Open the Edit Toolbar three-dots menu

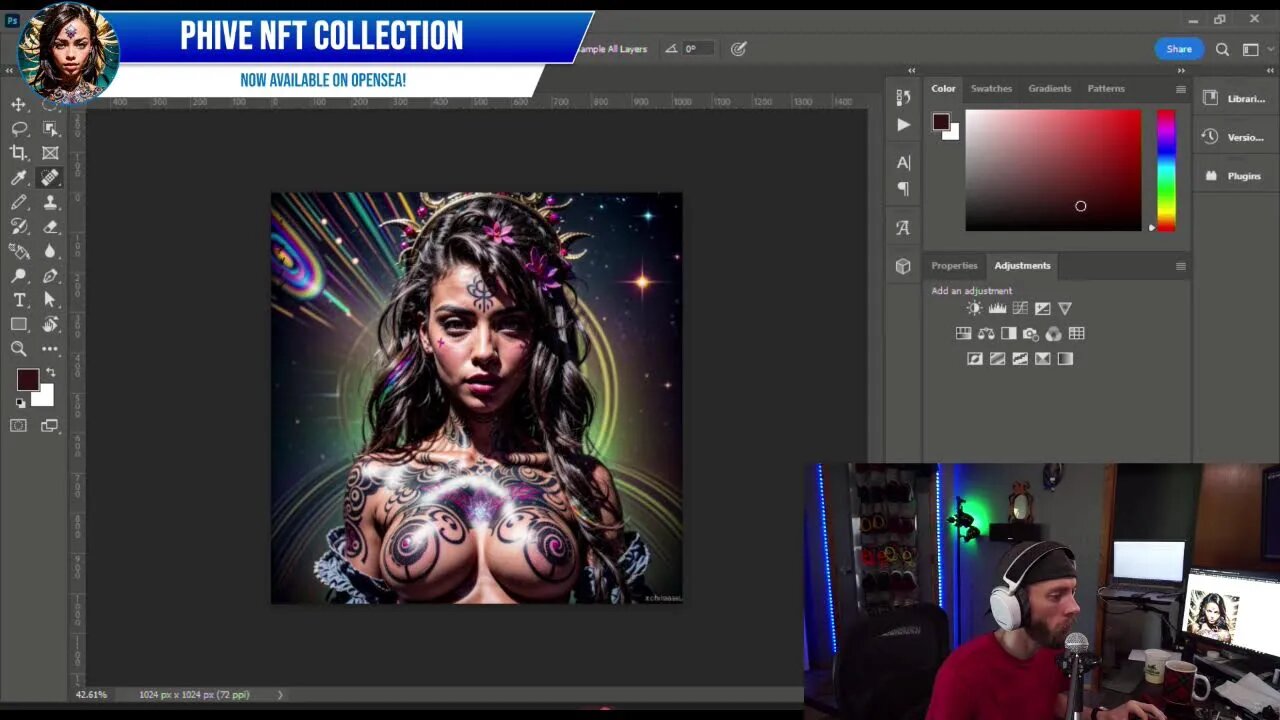click(50, 349)
